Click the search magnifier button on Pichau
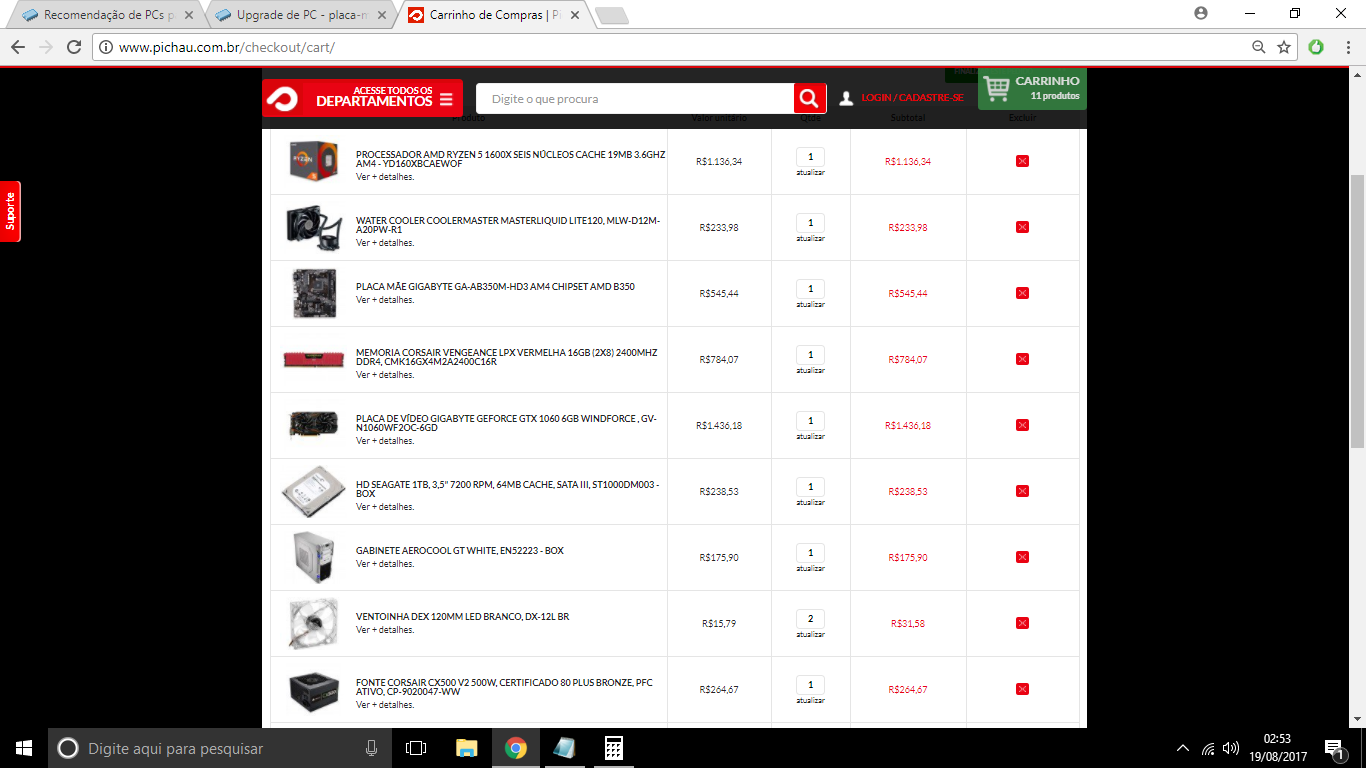Screen dimensions: 1366x768 (x=810, y=98)
